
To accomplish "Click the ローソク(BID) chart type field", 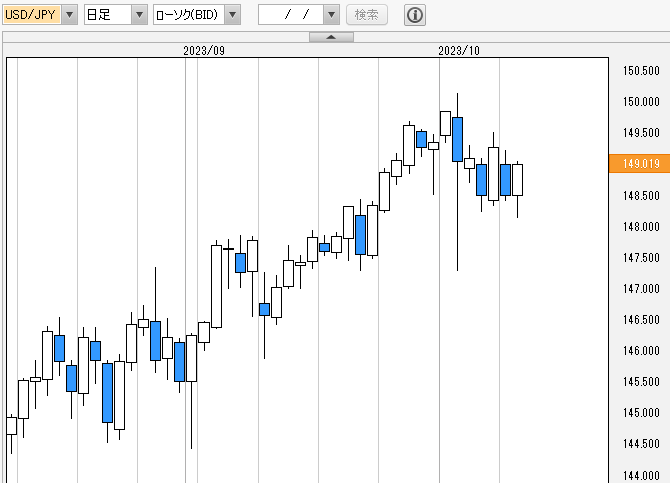I will 189,15.
